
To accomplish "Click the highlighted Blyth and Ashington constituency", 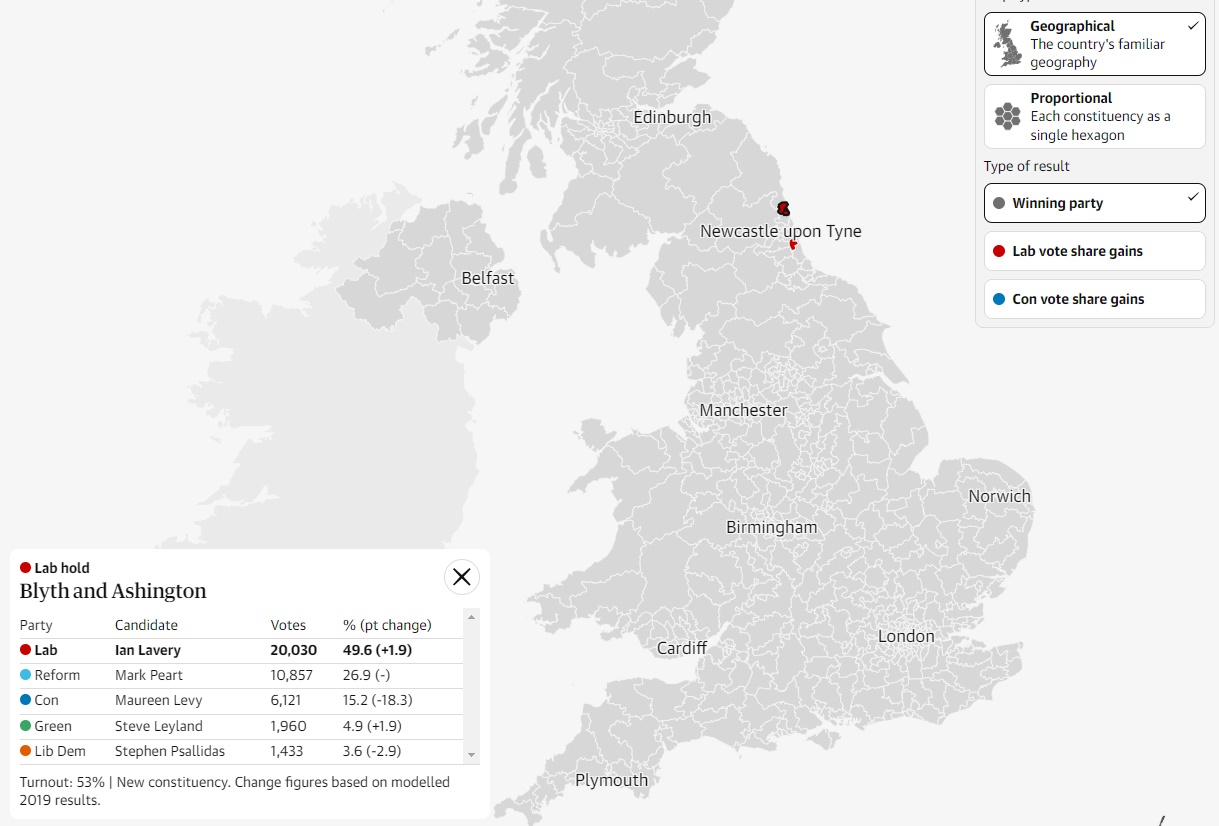I will coord(783,208).
